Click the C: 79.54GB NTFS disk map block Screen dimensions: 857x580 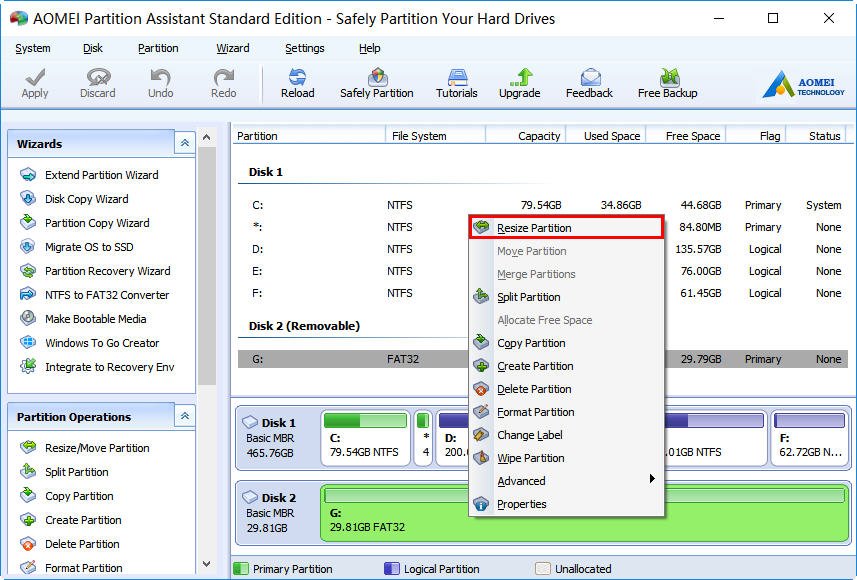[365, 438]
